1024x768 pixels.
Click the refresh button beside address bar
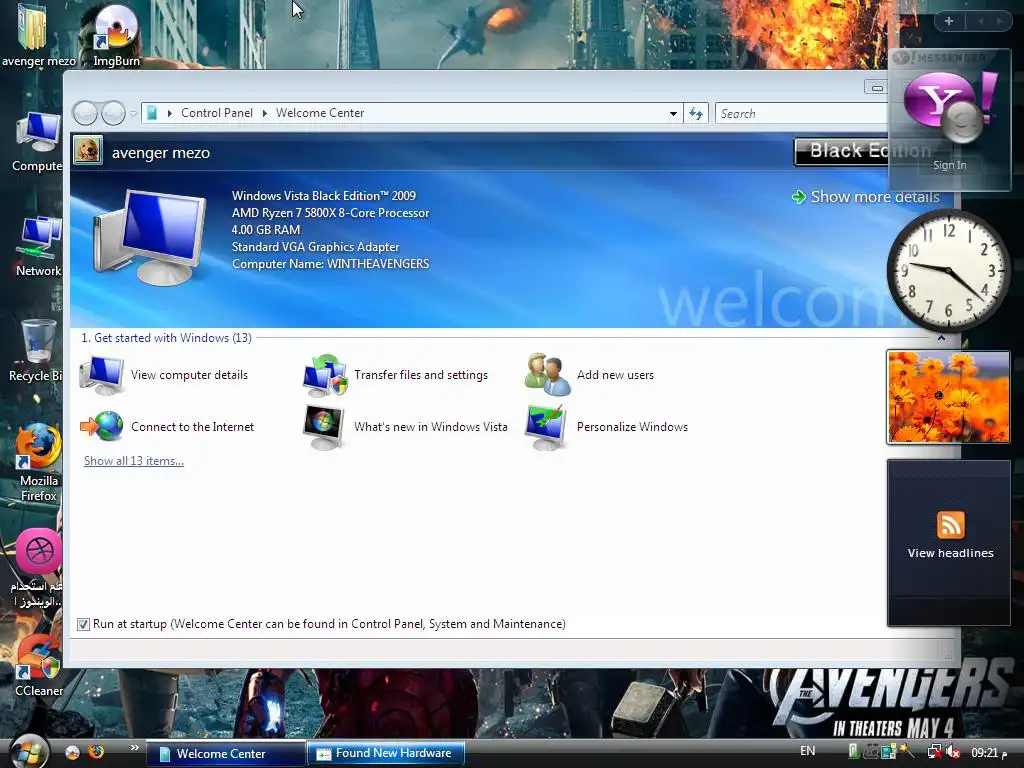coord(696,114)
